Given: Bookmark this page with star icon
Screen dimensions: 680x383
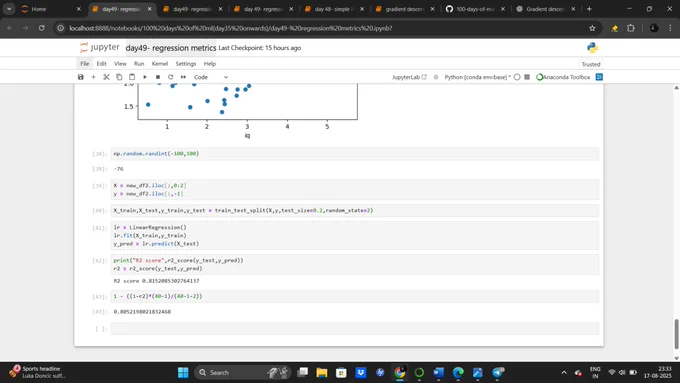Looking at the screenshot, I should coord(592,28).
